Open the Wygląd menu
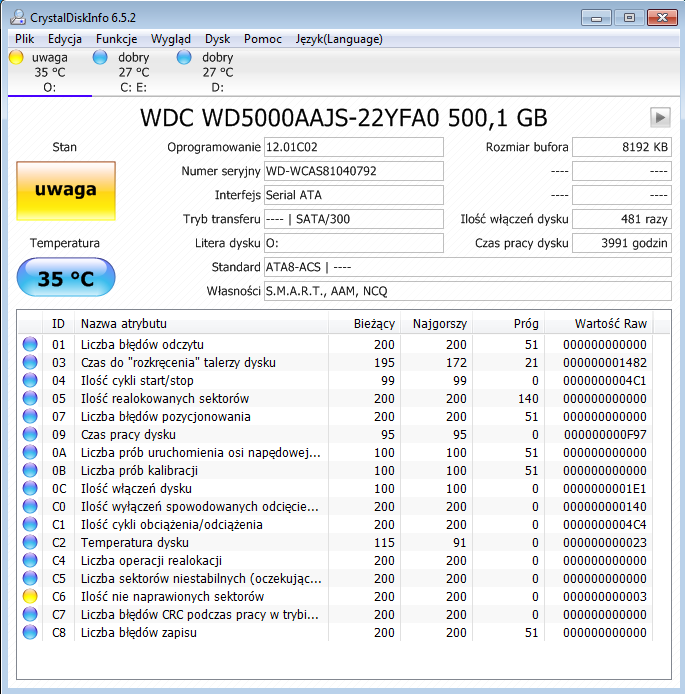 tap(171, 39)
